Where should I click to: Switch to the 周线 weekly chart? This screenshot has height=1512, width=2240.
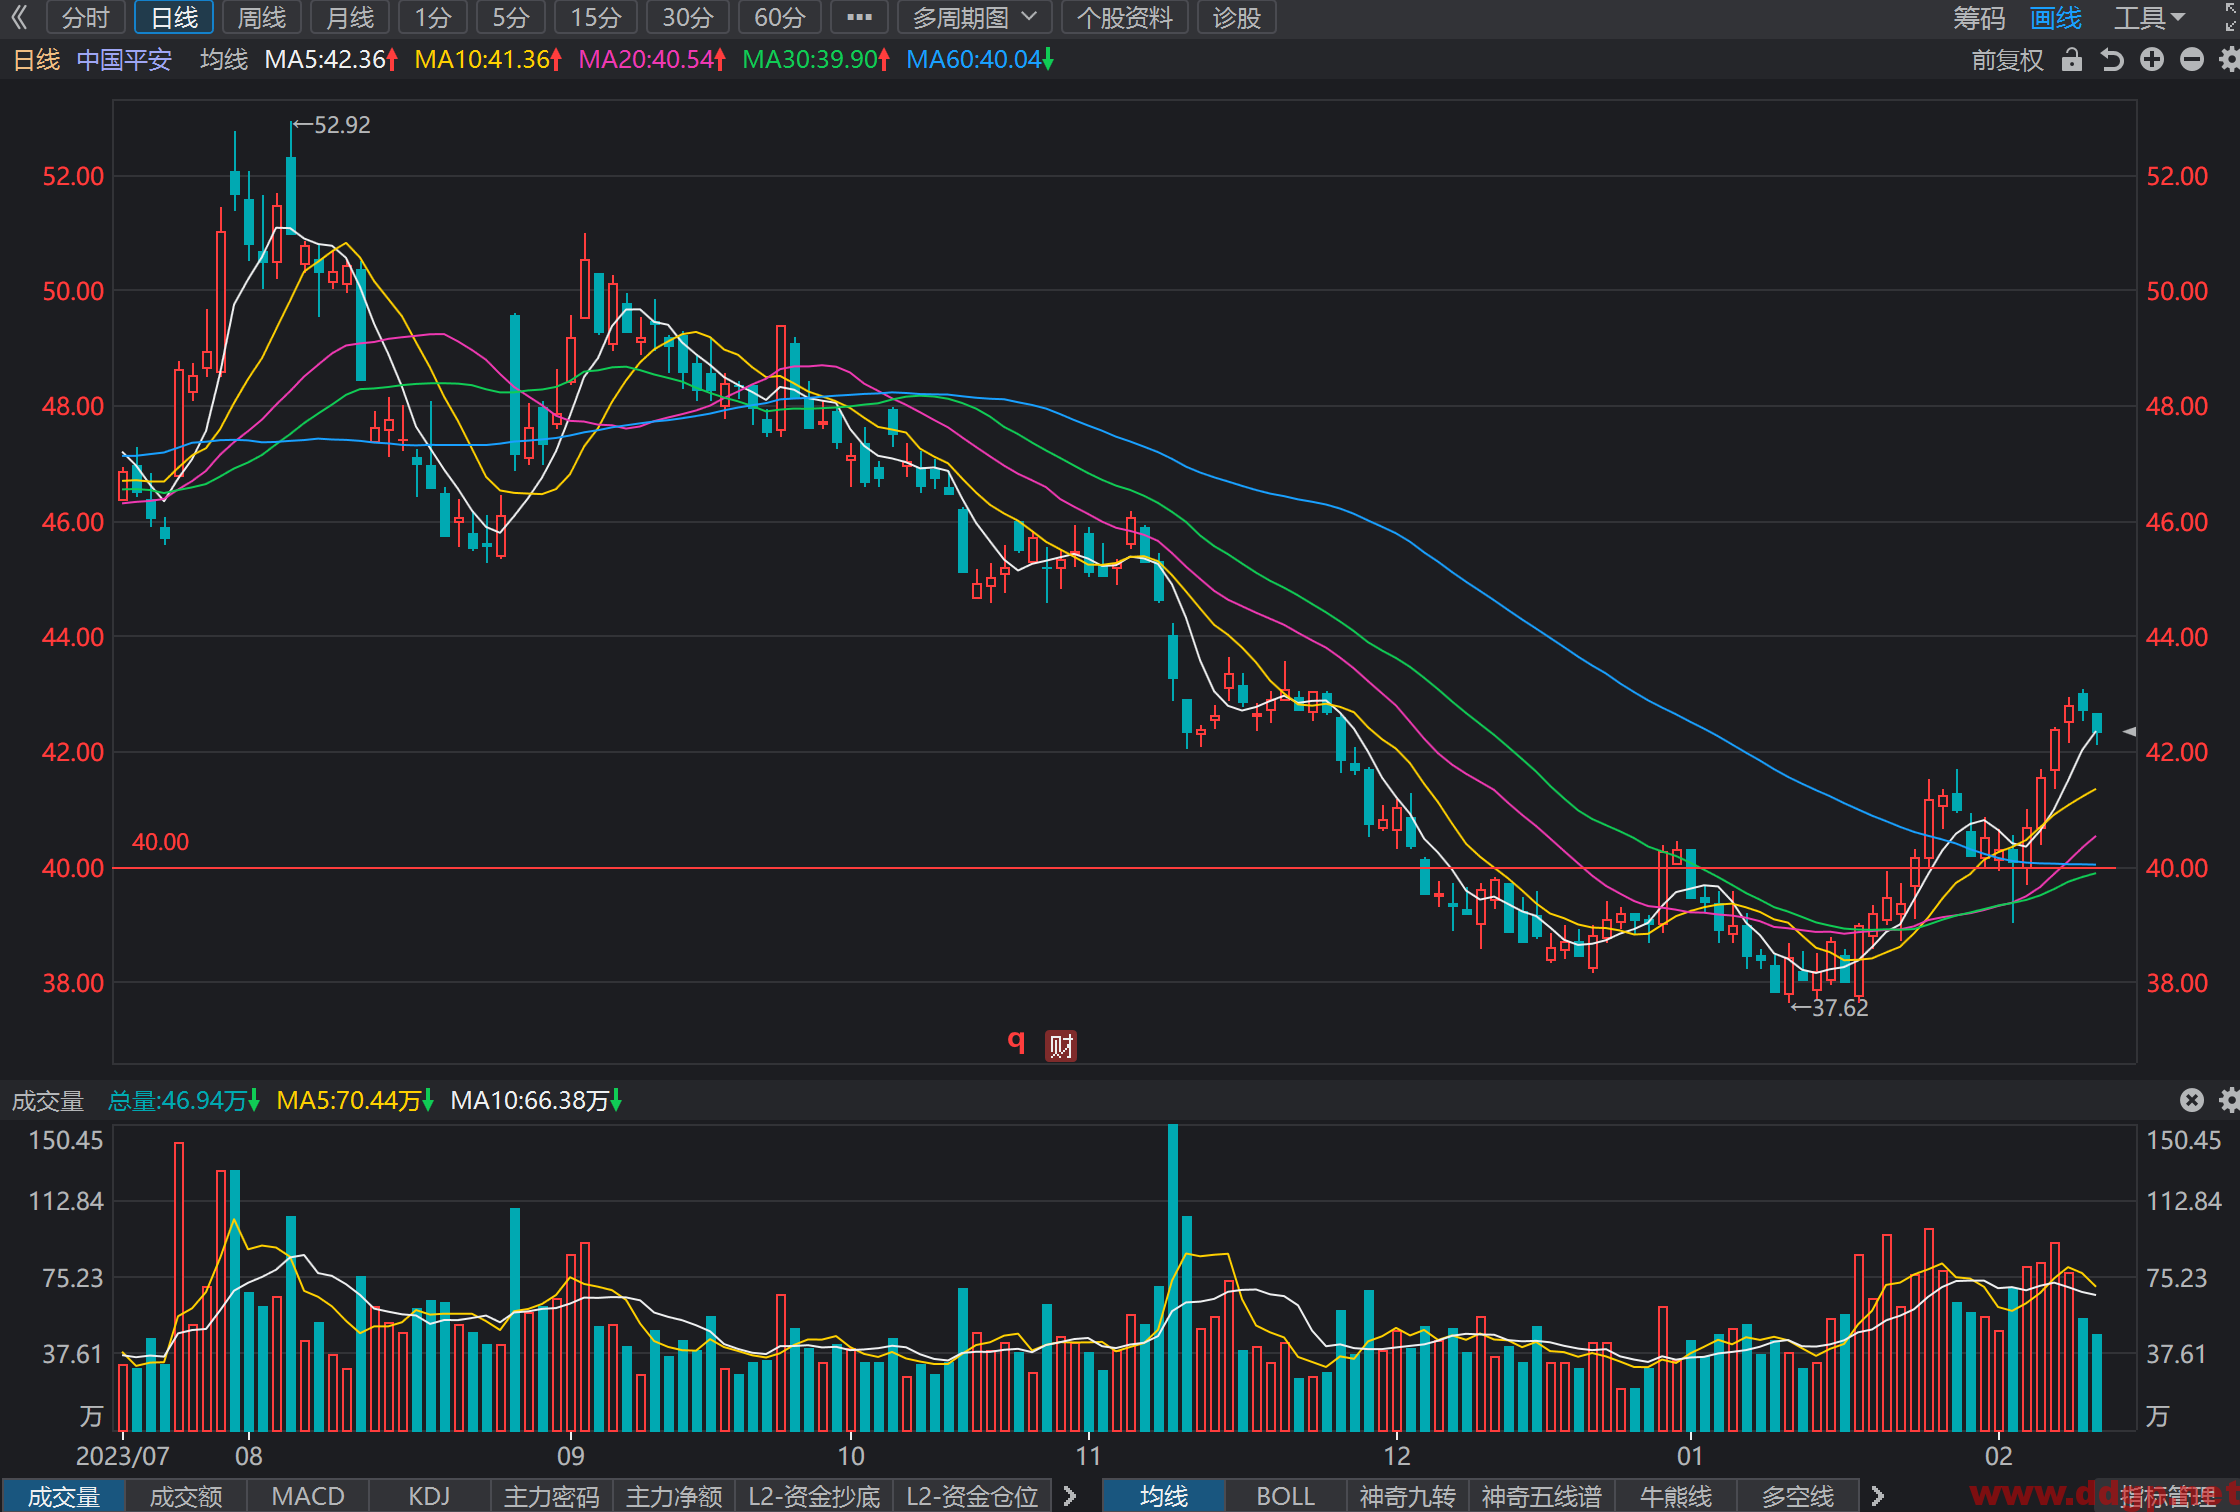click(x=262, y=17)
